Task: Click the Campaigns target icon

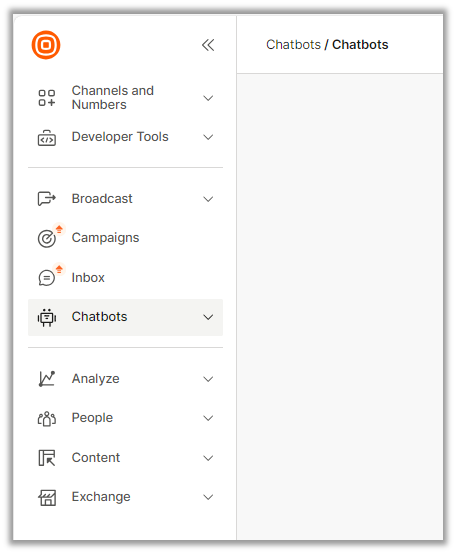Action: (47, 239)
